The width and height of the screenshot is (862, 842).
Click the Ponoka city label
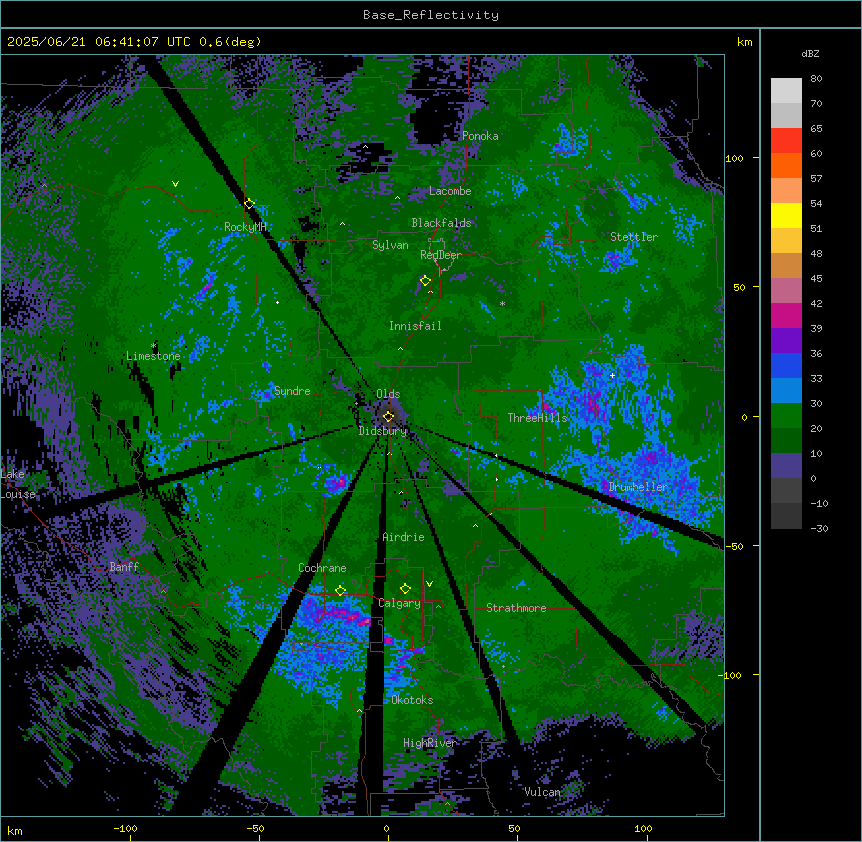click(480, 136)
